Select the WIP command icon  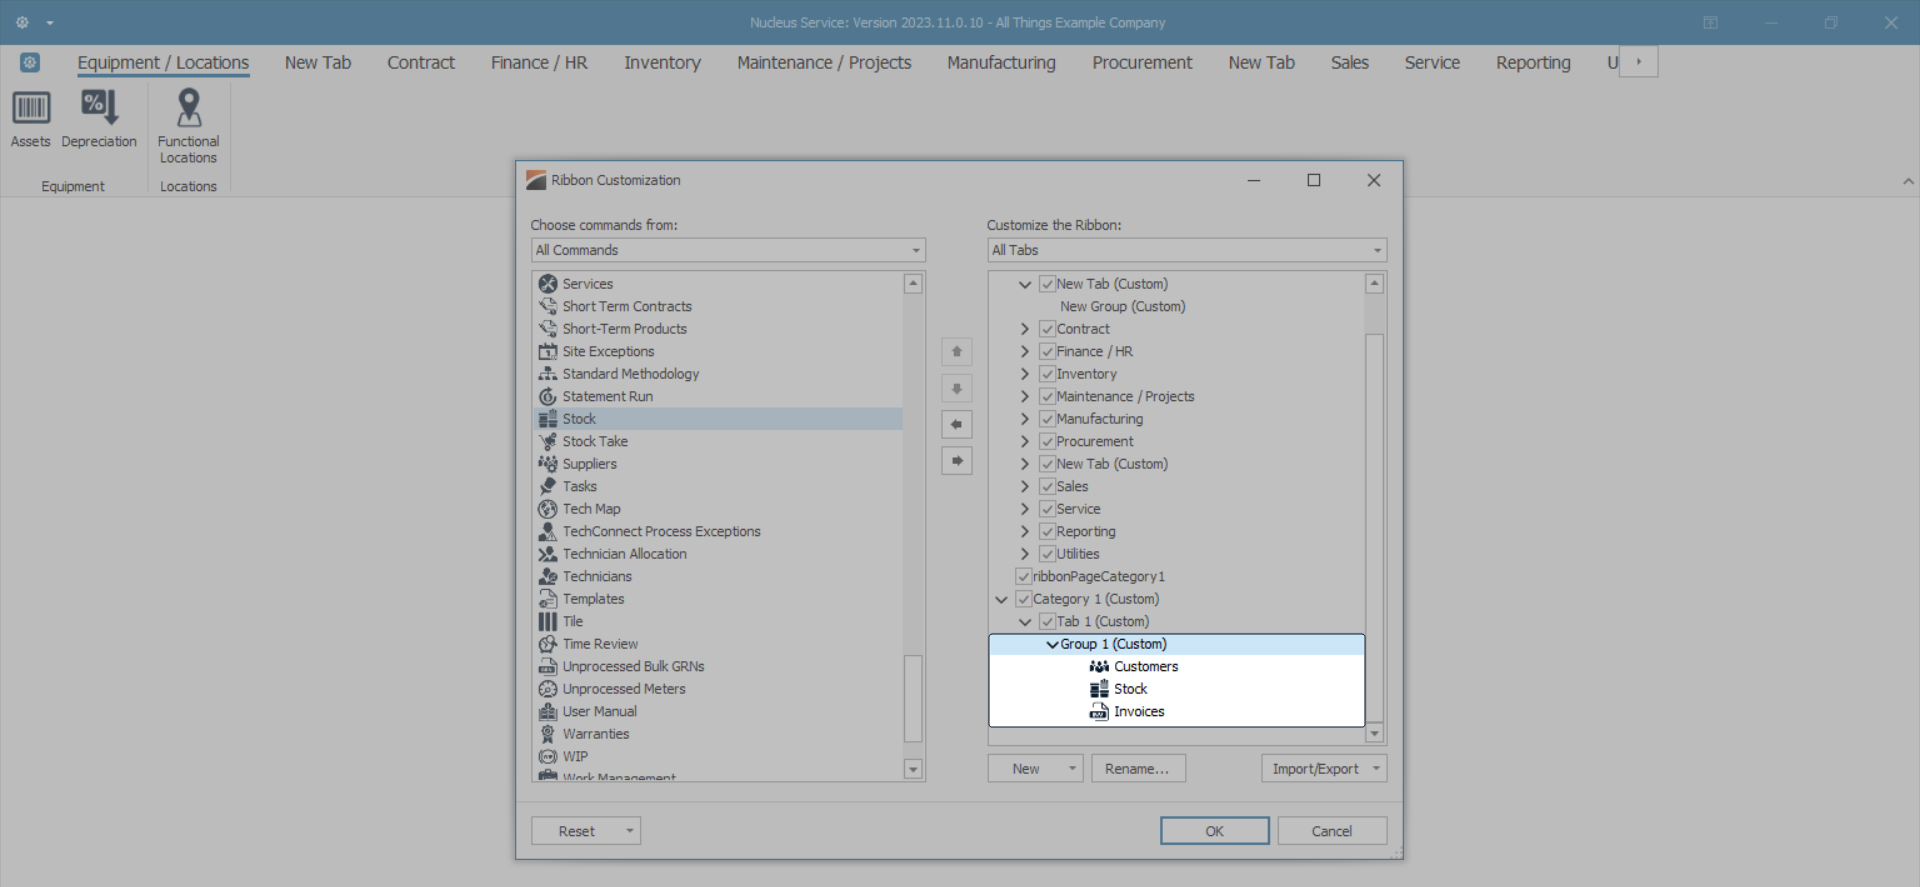[548, 756]
